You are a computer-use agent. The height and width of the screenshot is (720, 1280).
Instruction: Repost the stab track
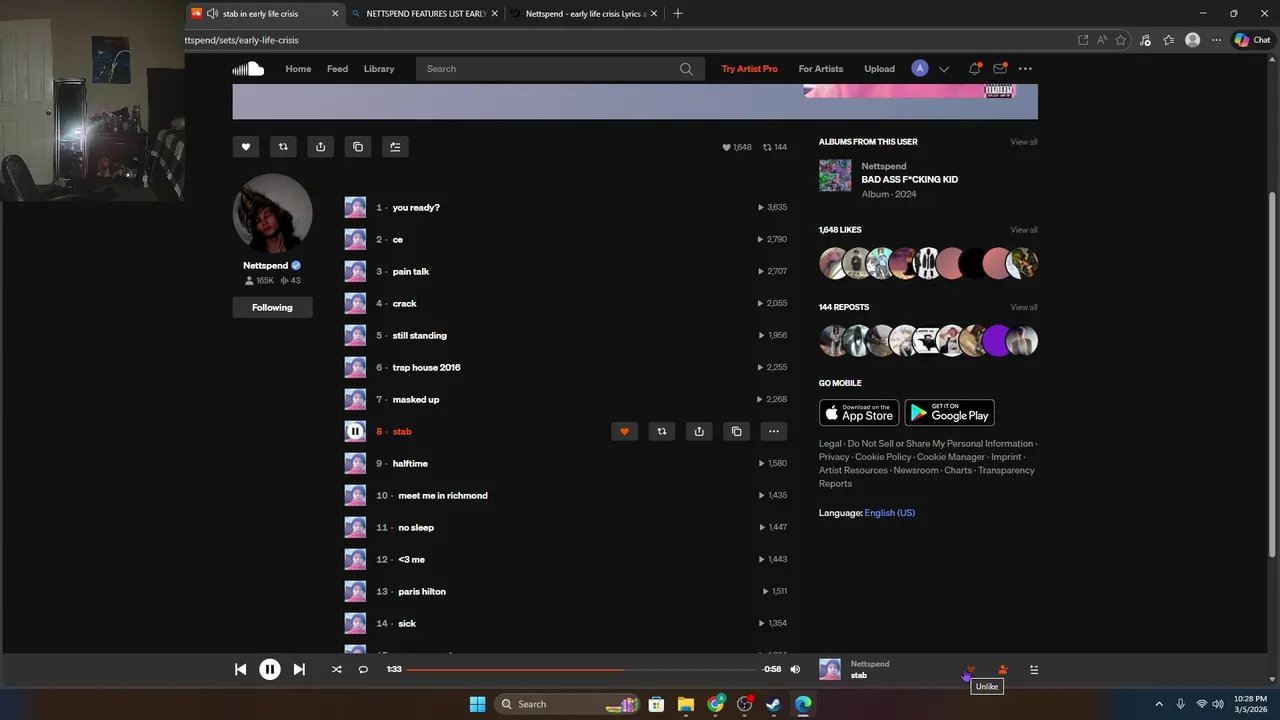[661, 431]
